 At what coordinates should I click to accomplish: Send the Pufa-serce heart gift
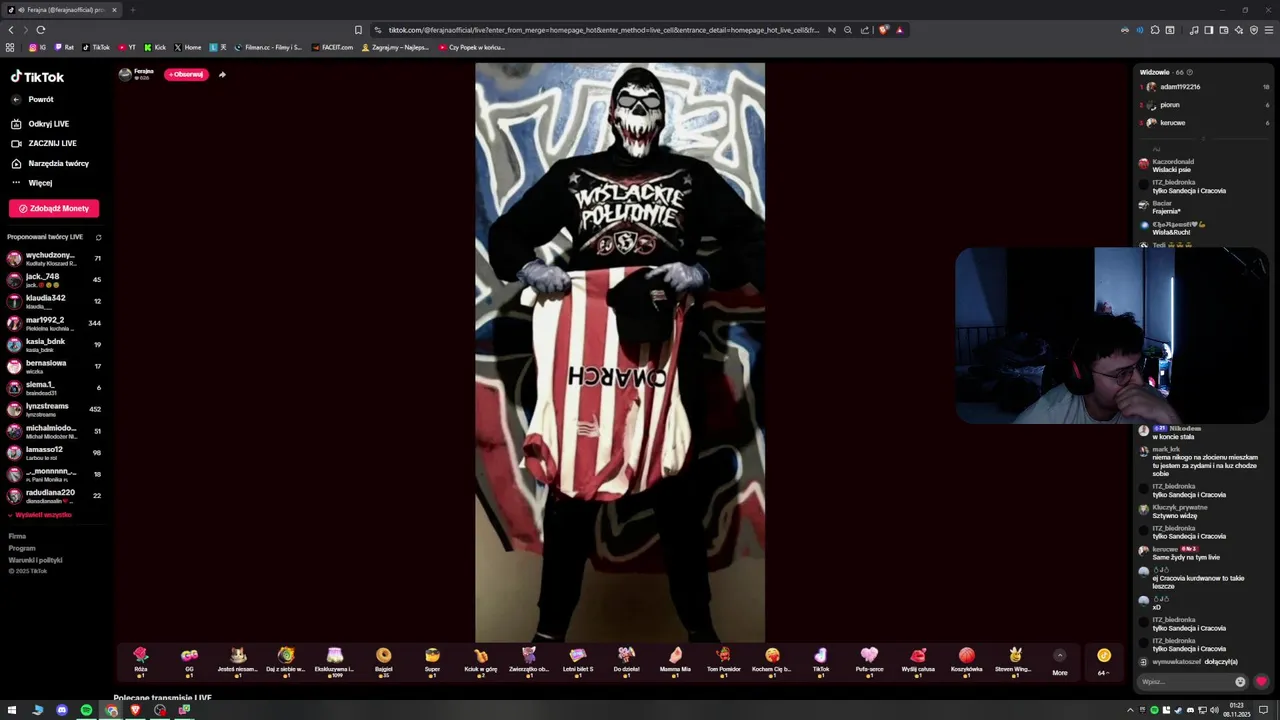coord(869,661)
